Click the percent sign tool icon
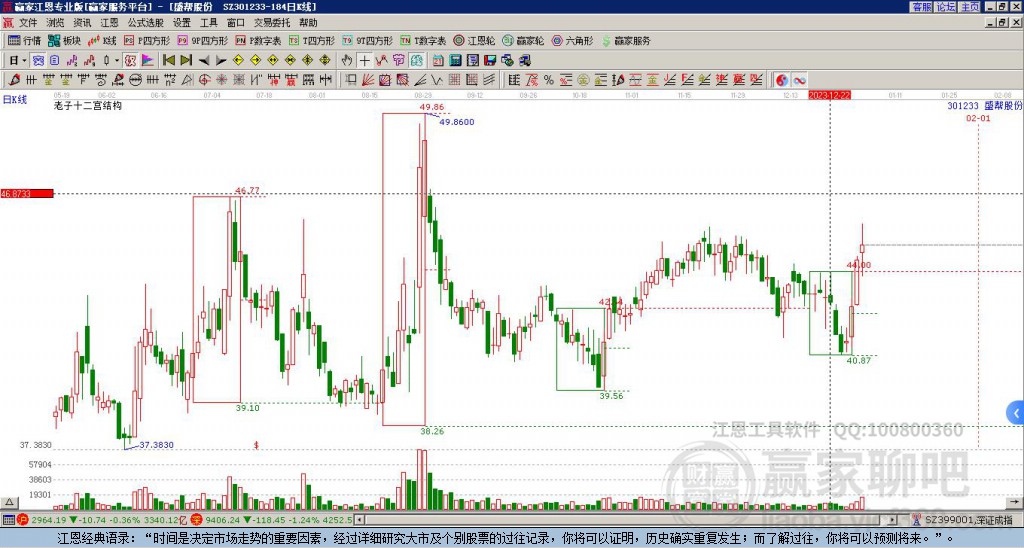Image resolution: width=1024 pixels, height=548 pixels. pyautogui.click(x=549, y=80)
